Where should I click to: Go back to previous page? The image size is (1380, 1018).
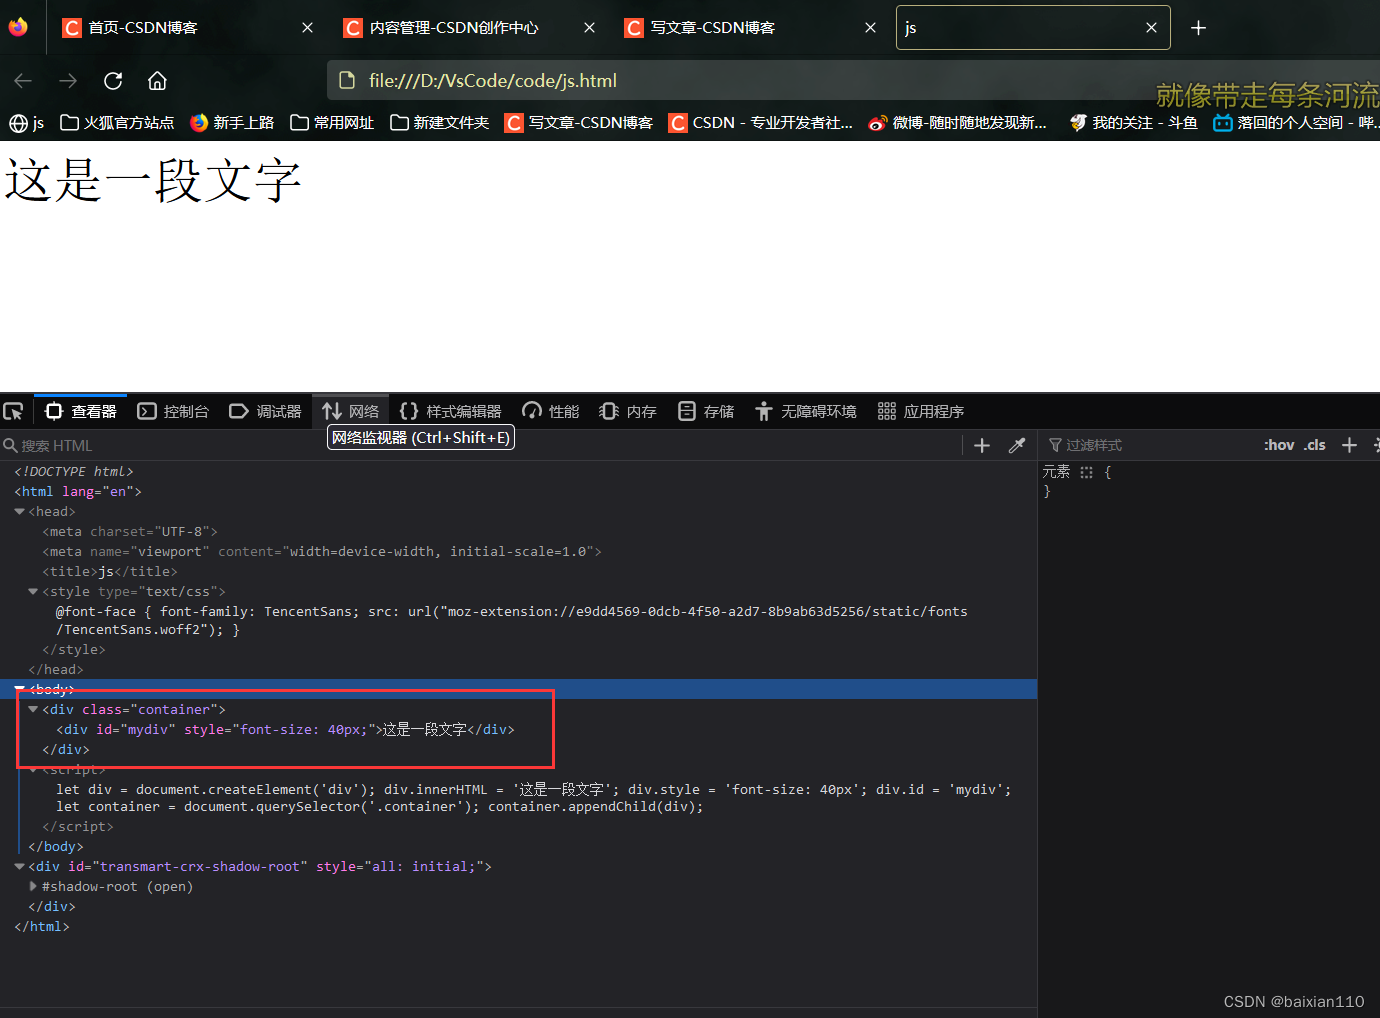pyautogui.click(x=23, y=80)
